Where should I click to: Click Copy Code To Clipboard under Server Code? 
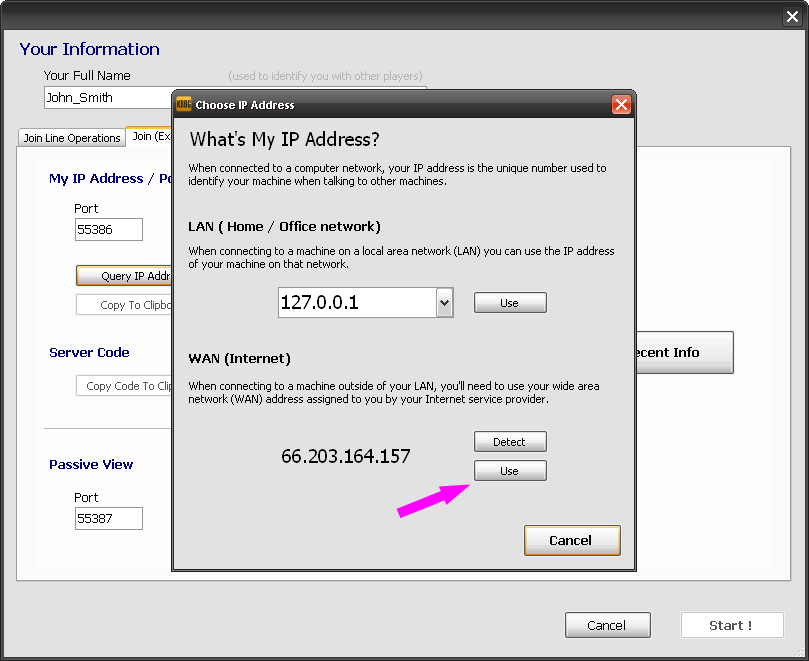[x=125, y=386]
